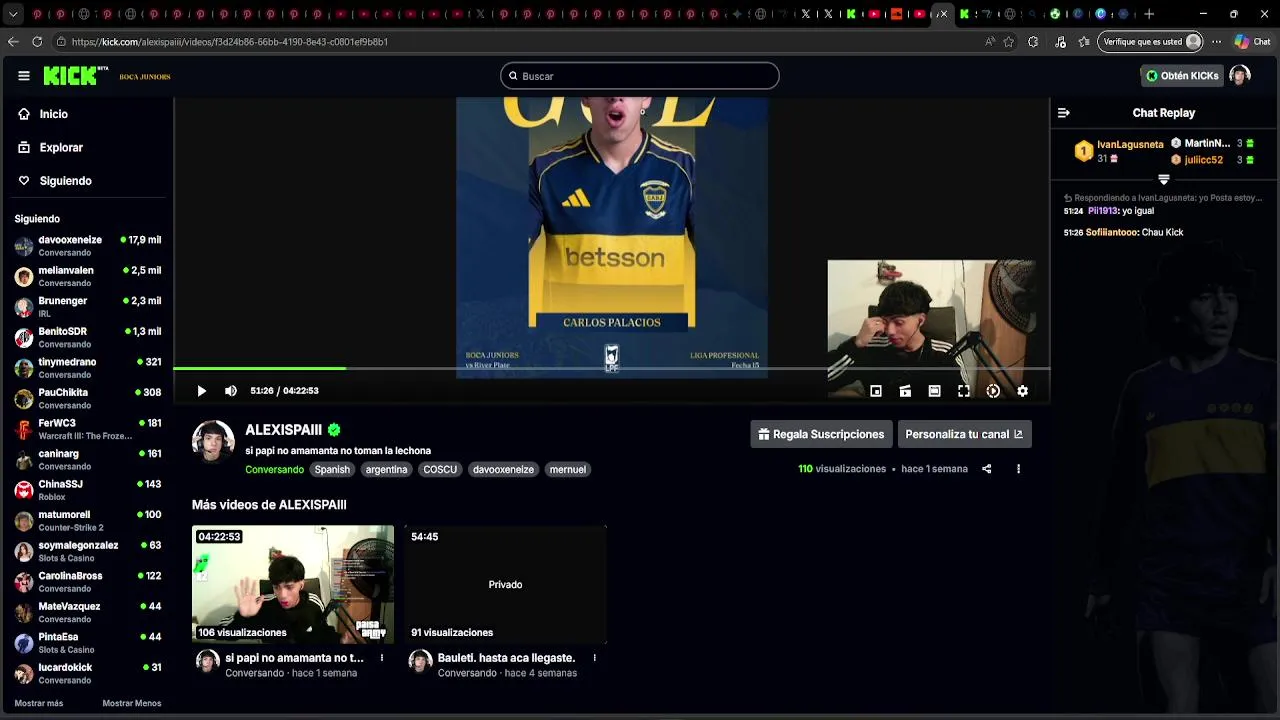Image resolution: width=1280 pixels, height=720 pixels.
Task: Expand the chat leaderboard chevron
Action: (1164, 180)
